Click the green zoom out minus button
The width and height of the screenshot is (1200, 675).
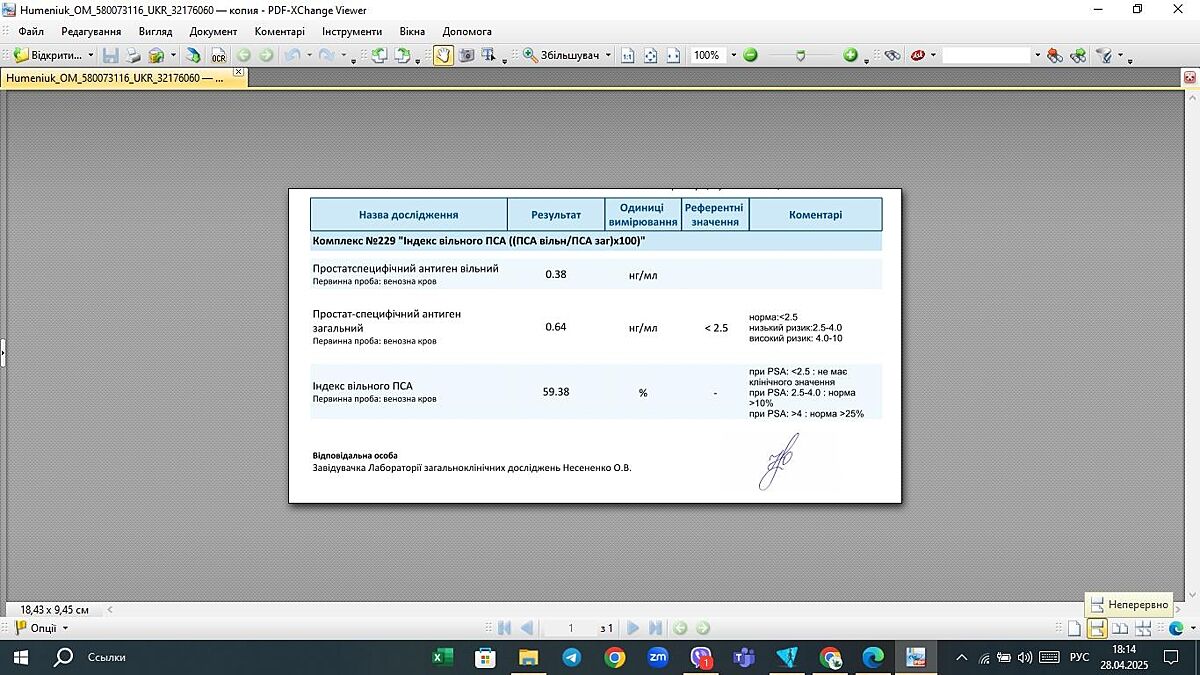[x=750, y=55]
